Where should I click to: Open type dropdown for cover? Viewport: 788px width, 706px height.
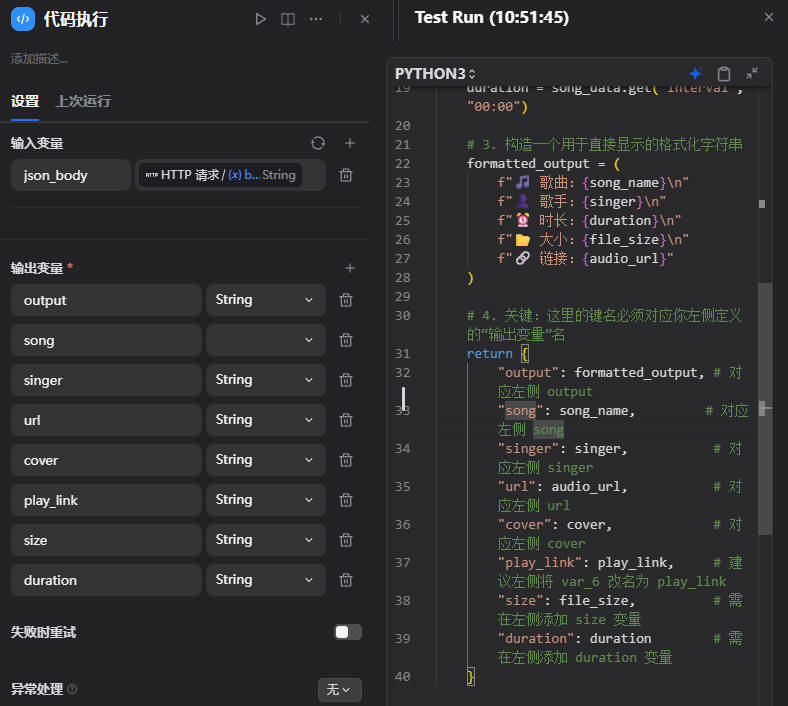tap(266, 460)
